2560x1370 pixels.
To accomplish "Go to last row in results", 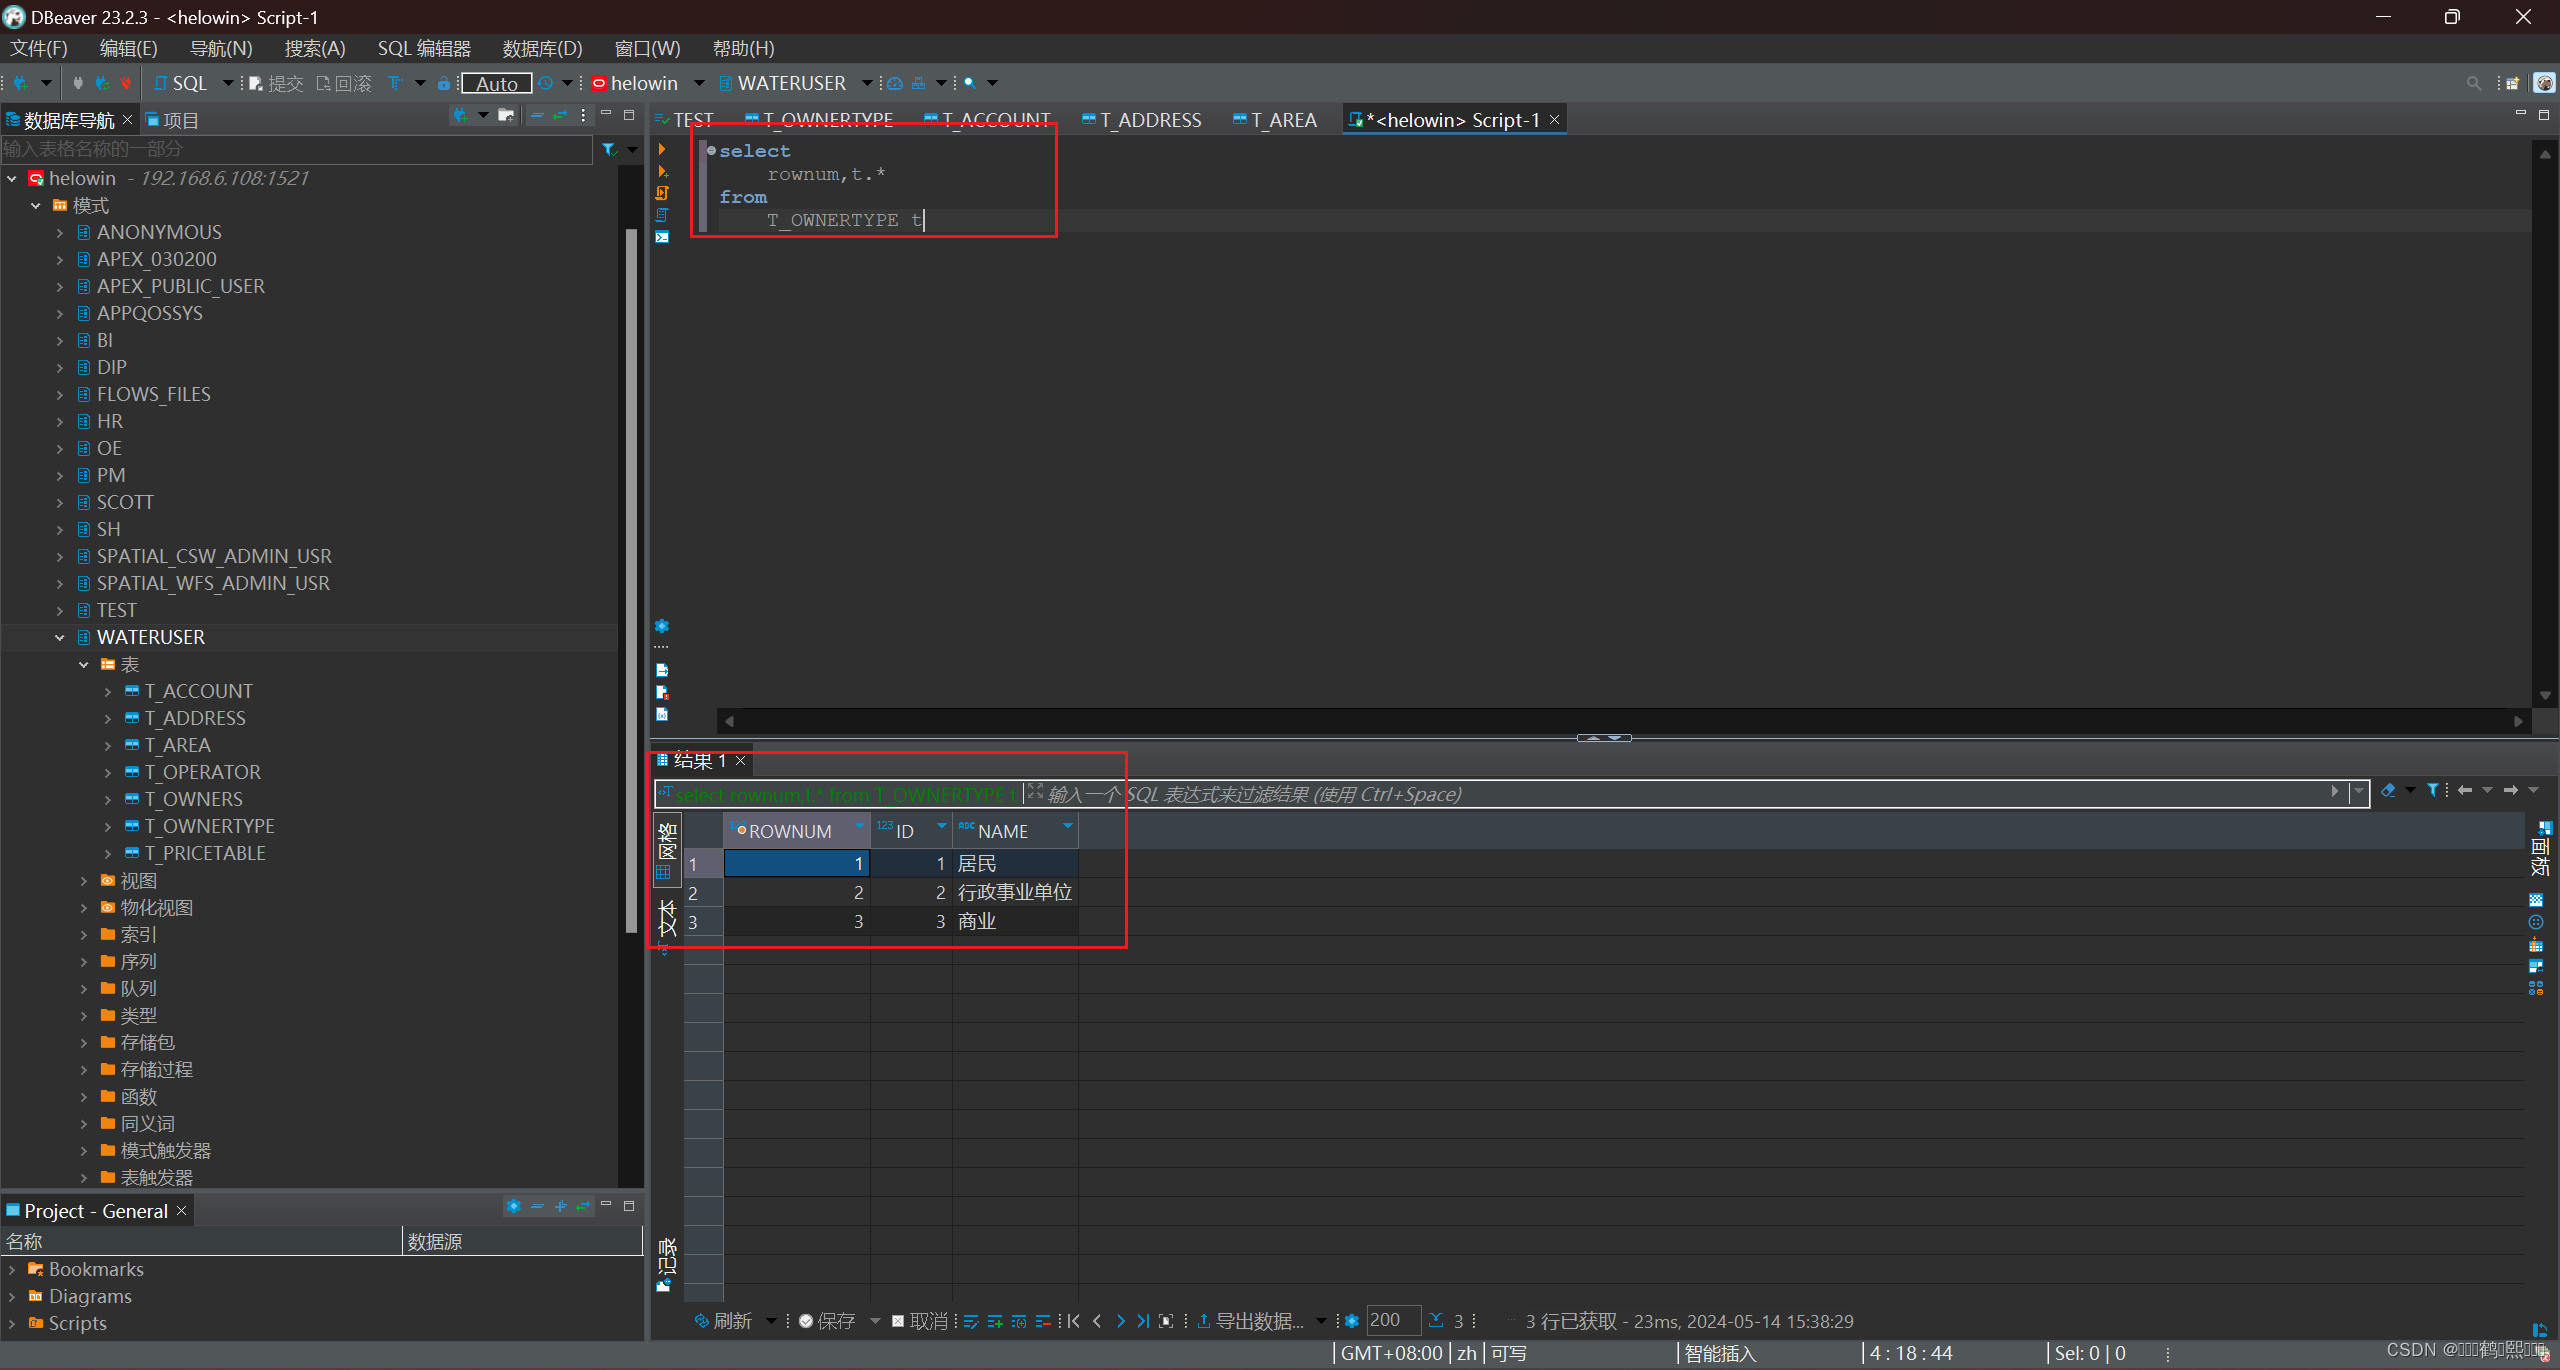I will (x=1143, y=1321).
